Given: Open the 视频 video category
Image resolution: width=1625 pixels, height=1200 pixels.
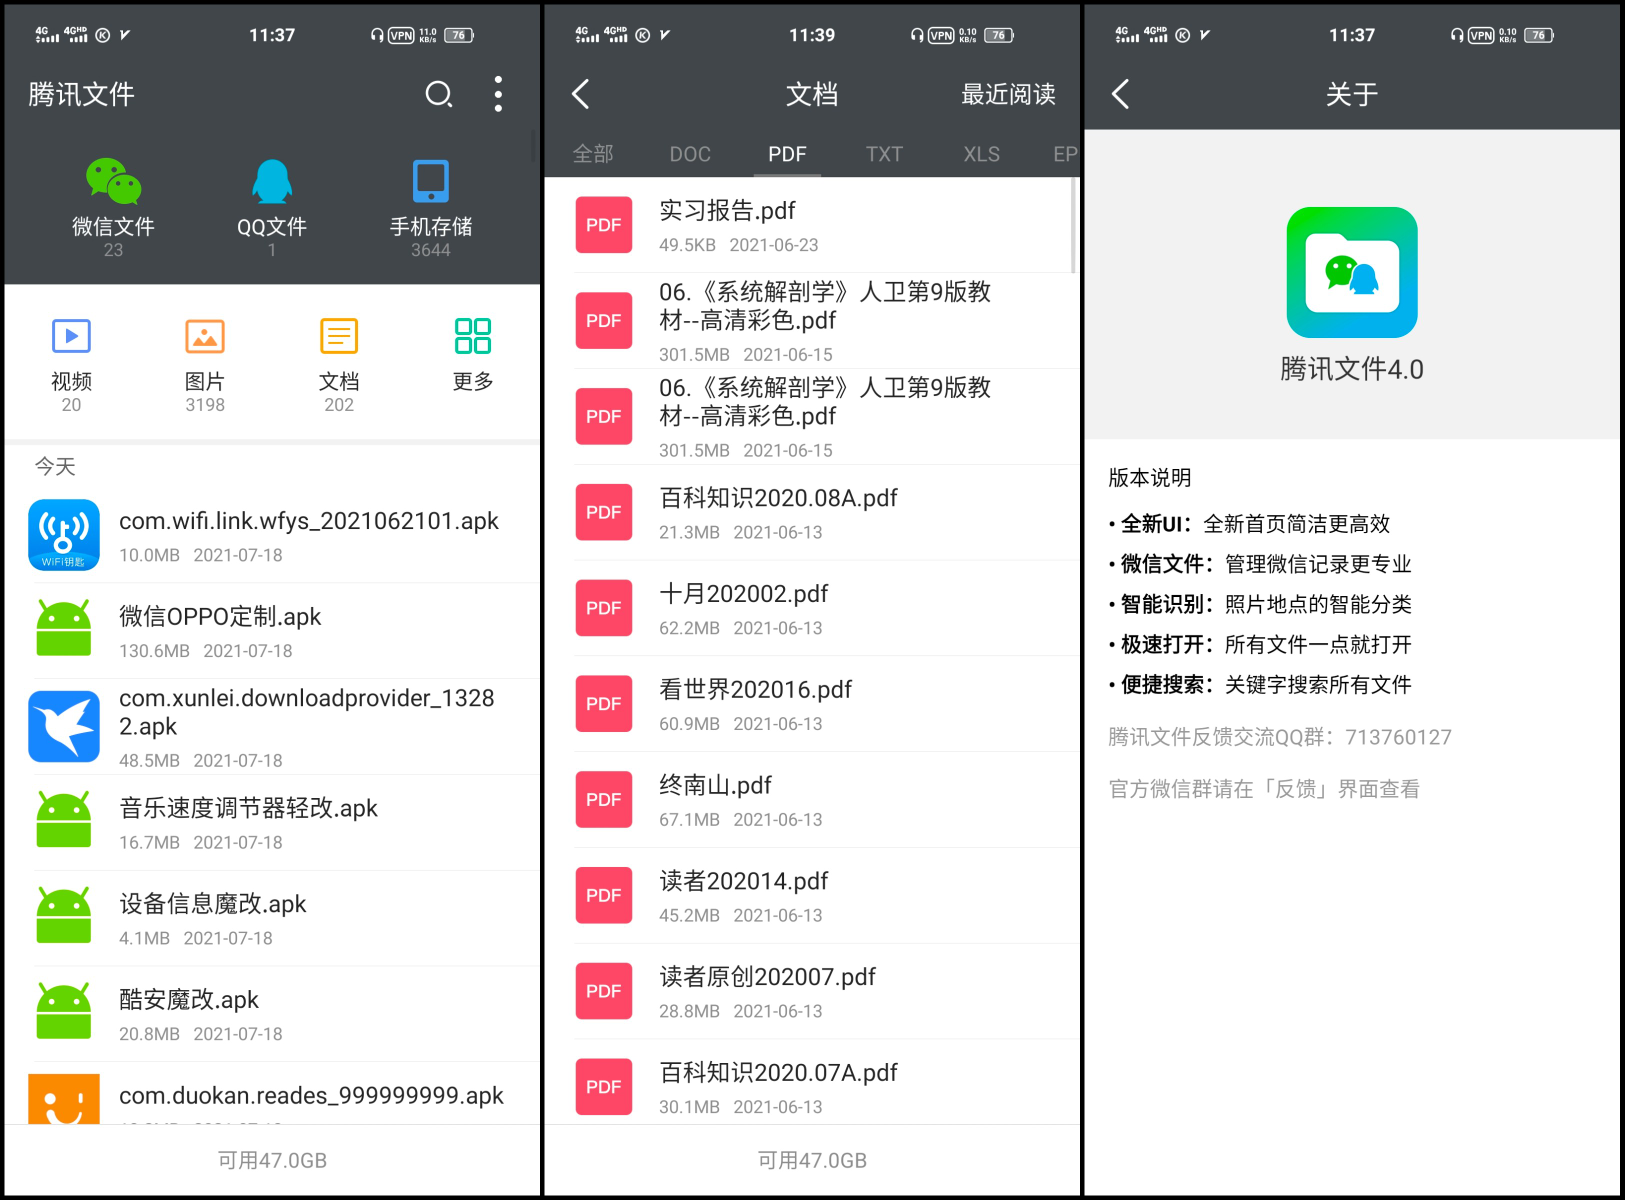Looking at the screenshot, I should click(x=71, y=337).
